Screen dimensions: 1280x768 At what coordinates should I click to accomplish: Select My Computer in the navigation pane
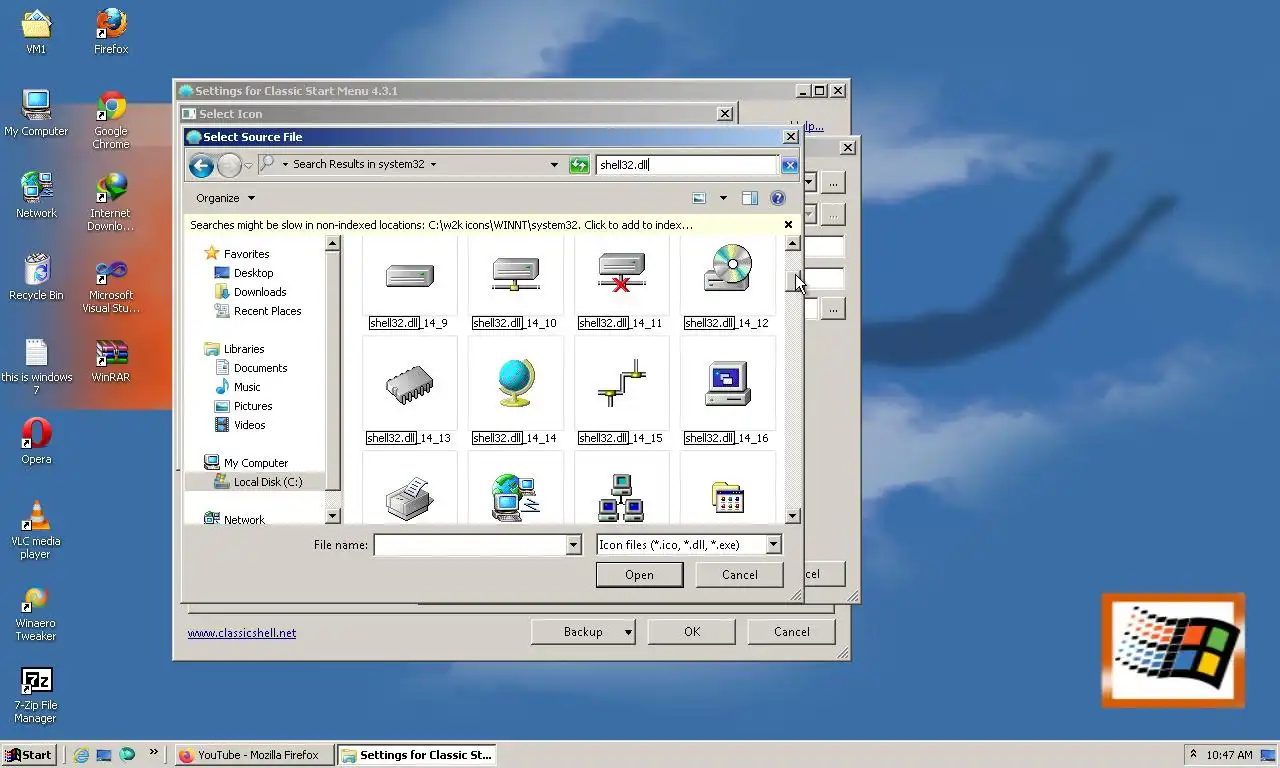[255, 463]
